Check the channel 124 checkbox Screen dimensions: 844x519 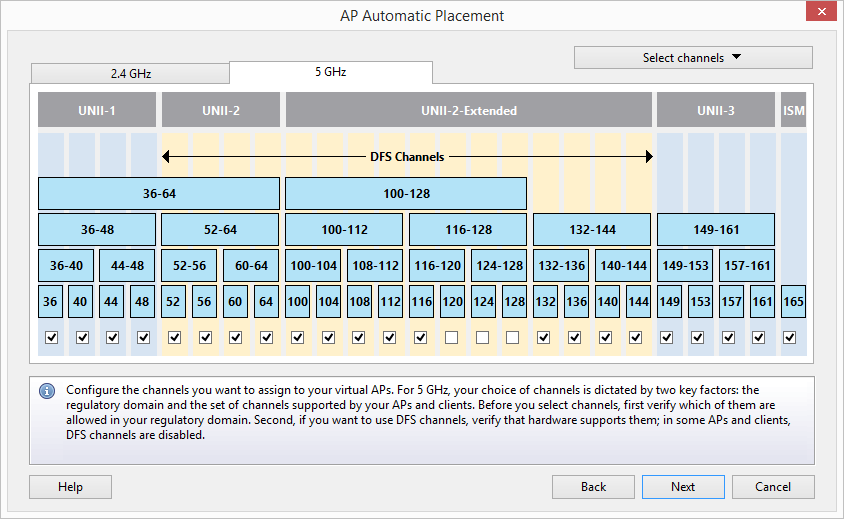[x=483, y=338]
